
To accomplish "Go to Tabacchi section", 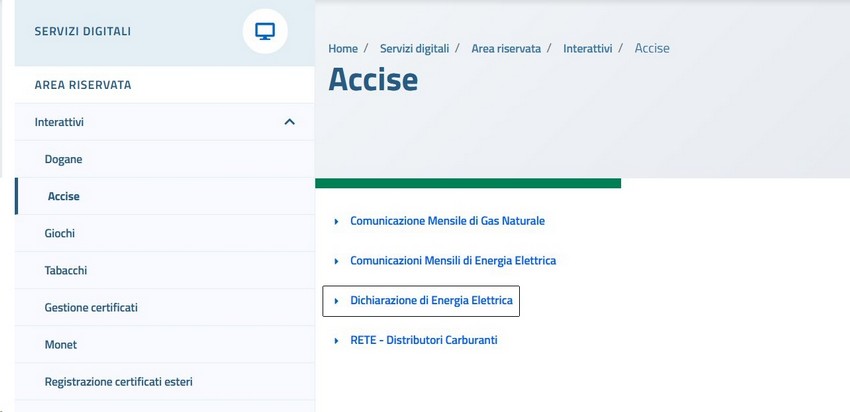I will 66,271.
